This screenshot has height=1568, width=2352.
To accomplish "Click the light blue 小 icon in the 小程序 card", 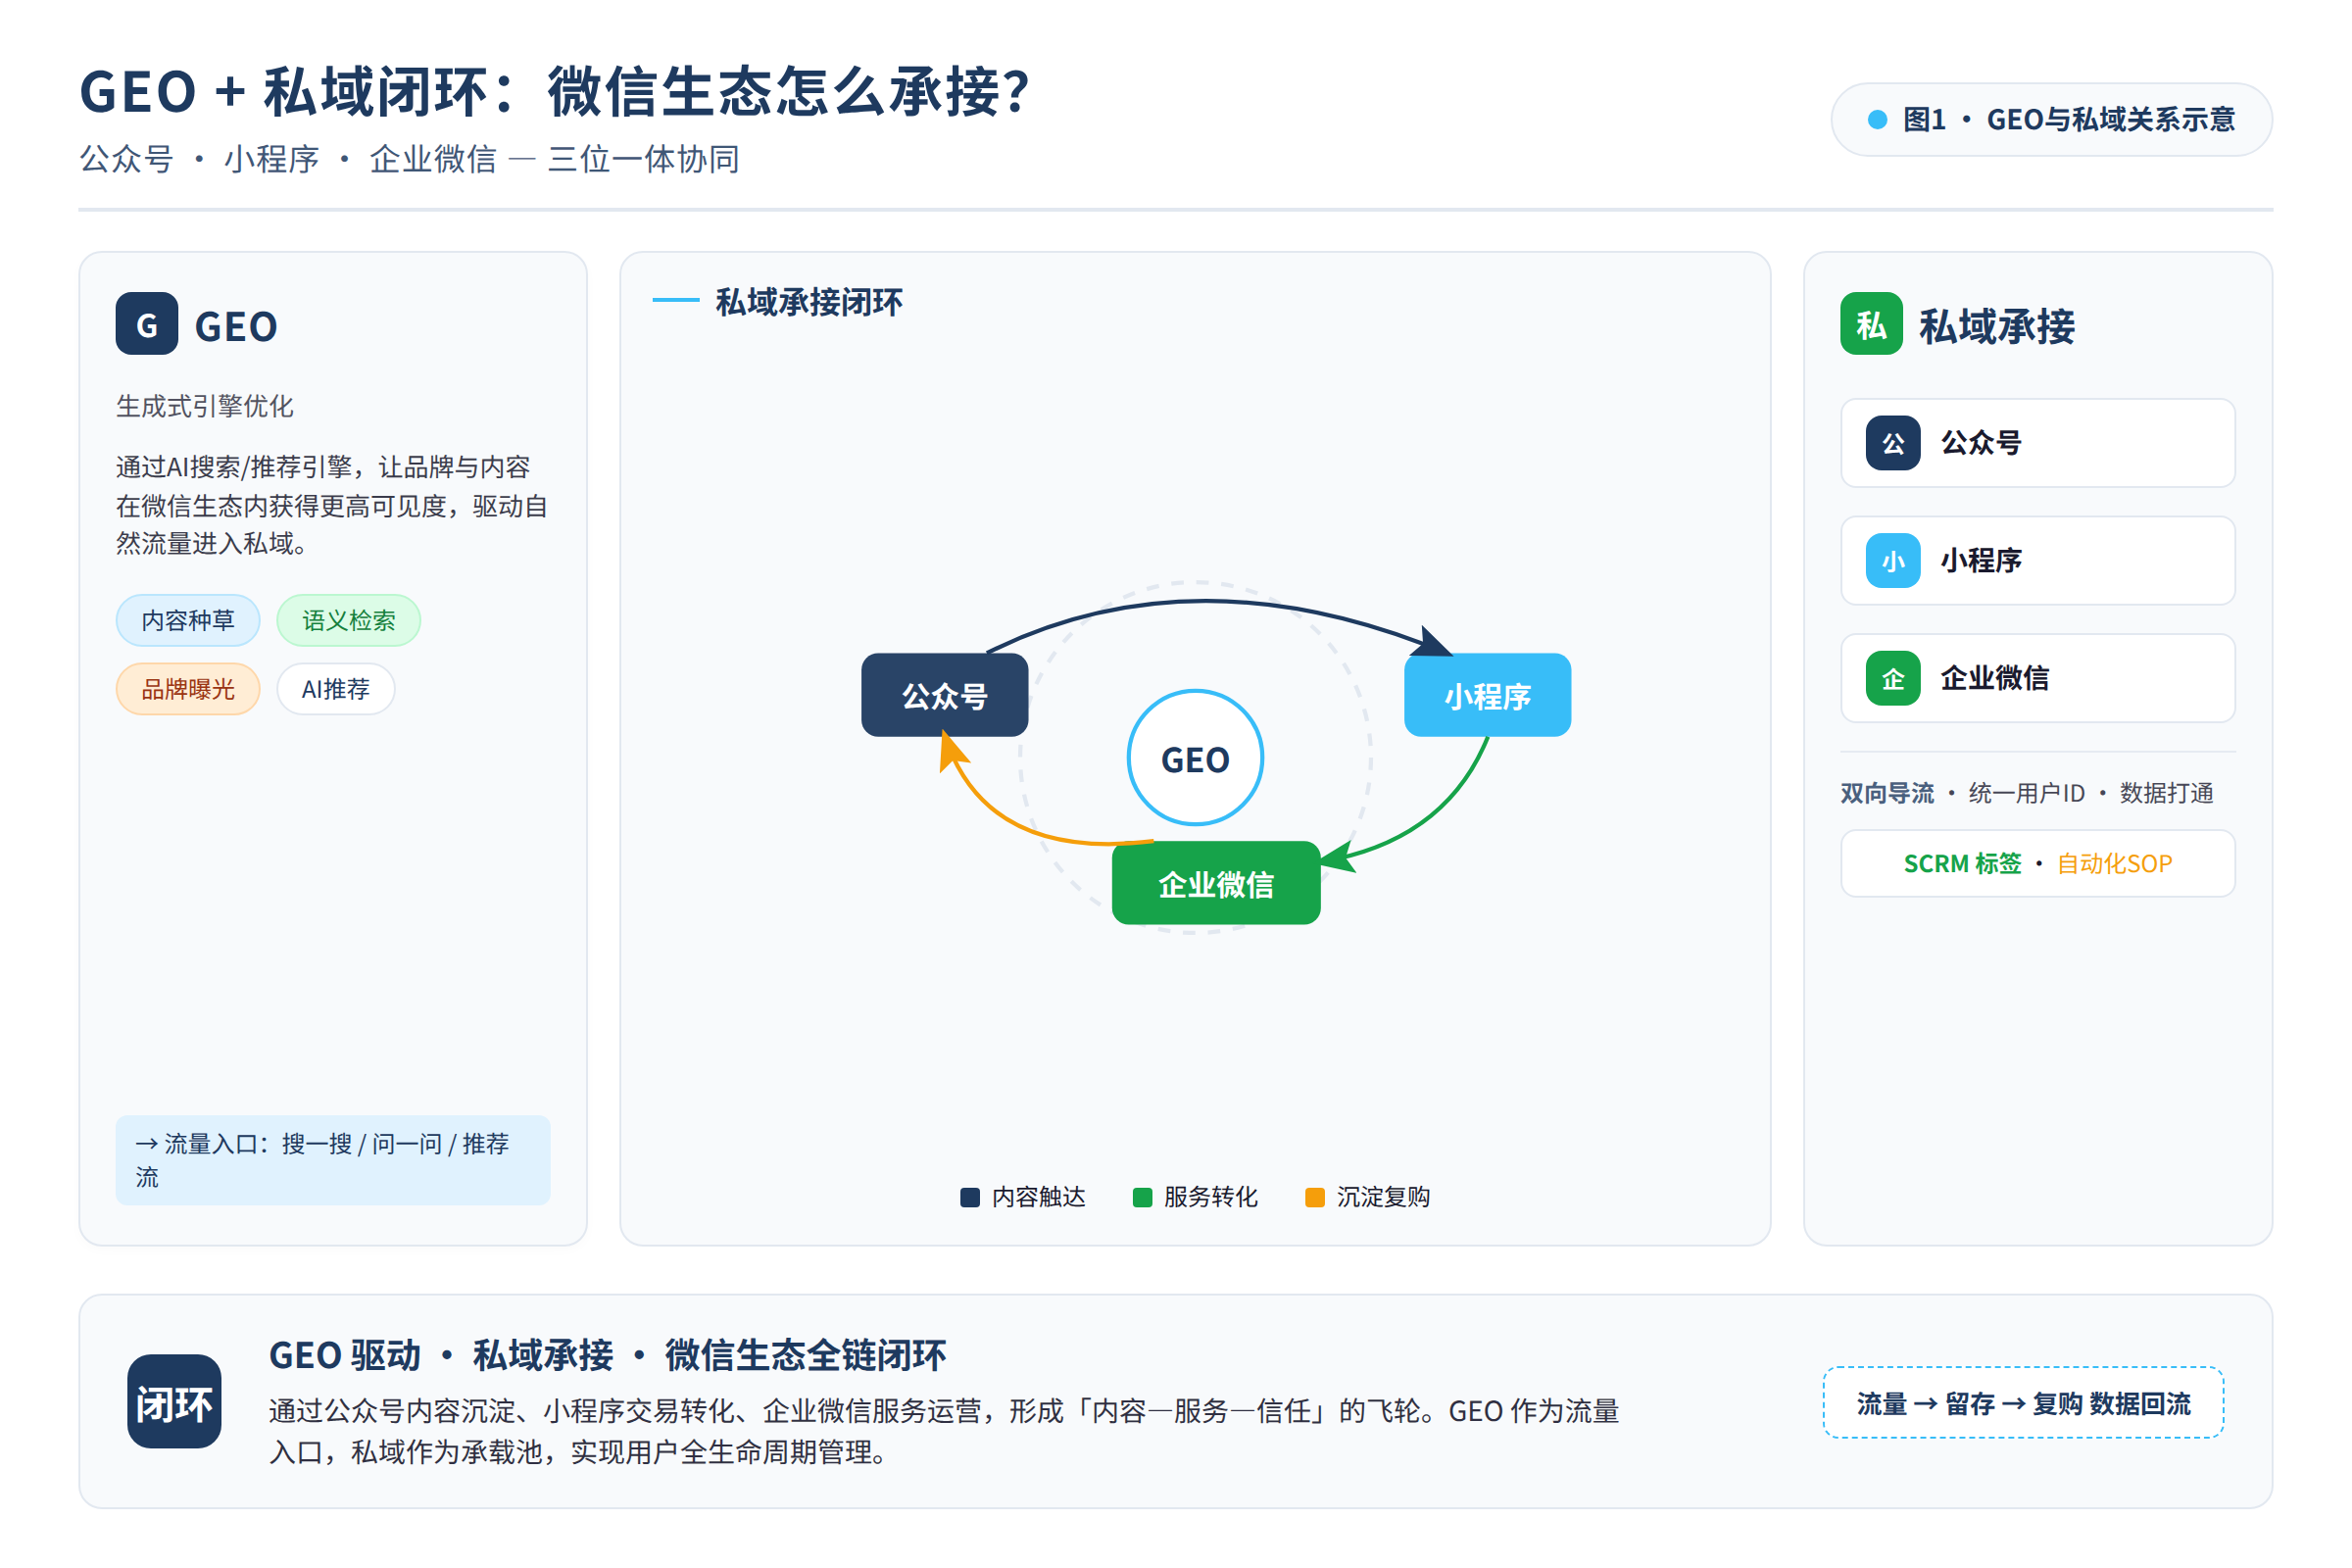I will point(1893,561).
